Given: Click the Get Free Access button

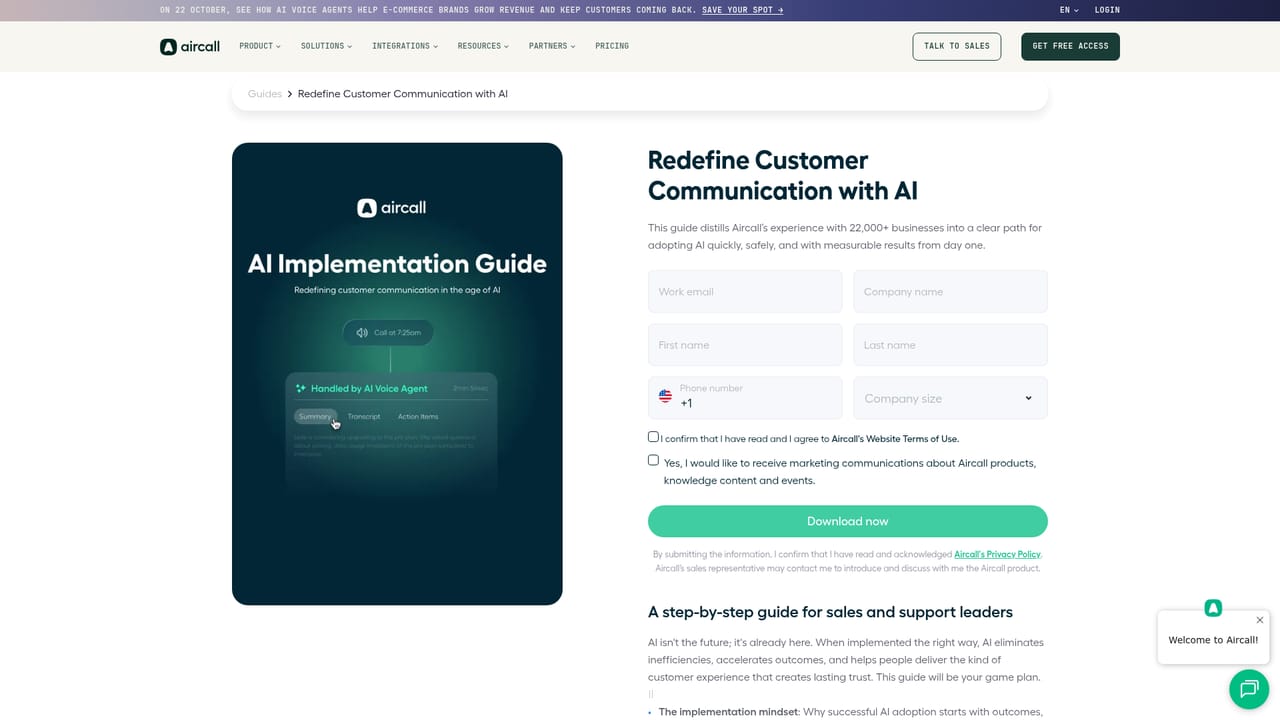Looking at the screenshot, I should (1070, 46).
